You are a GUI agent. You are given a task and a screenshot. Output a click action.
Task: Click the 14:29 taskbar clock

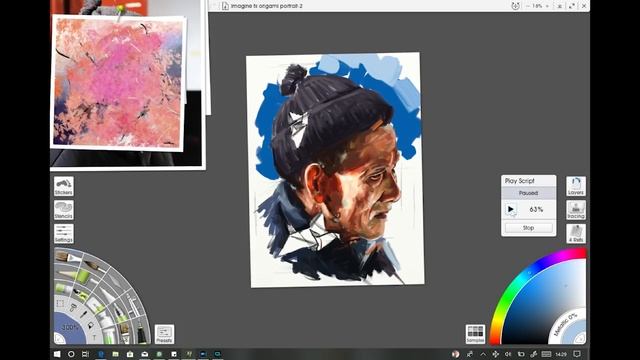(x=561, y=354)
